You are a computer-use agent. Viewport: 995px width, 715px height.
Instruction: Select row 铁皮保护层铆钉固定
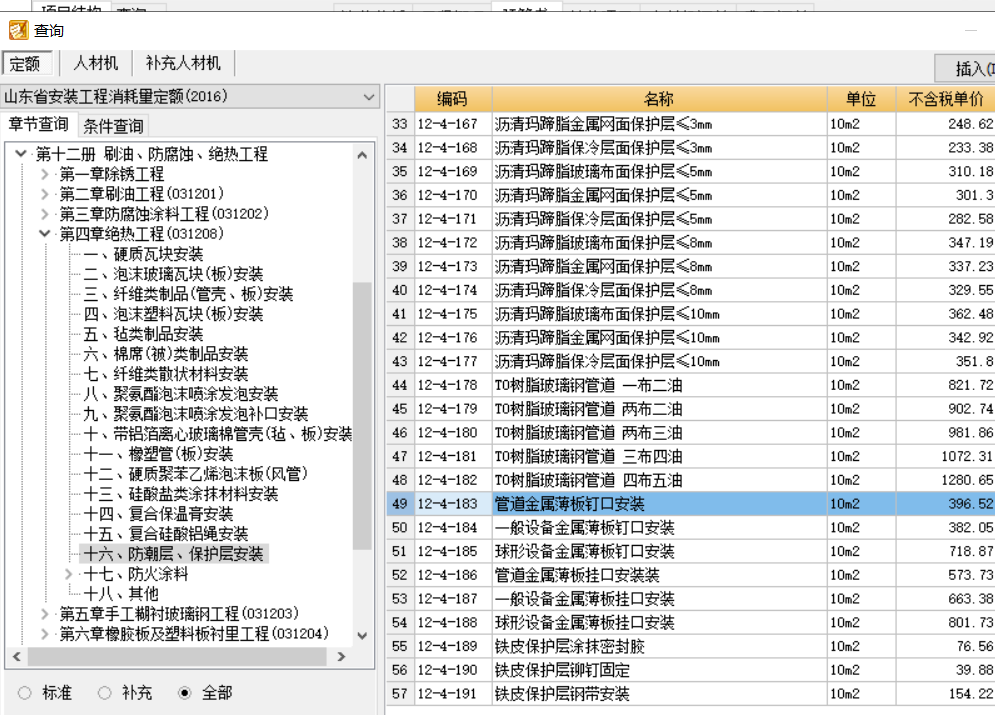[x=690, y=670]
